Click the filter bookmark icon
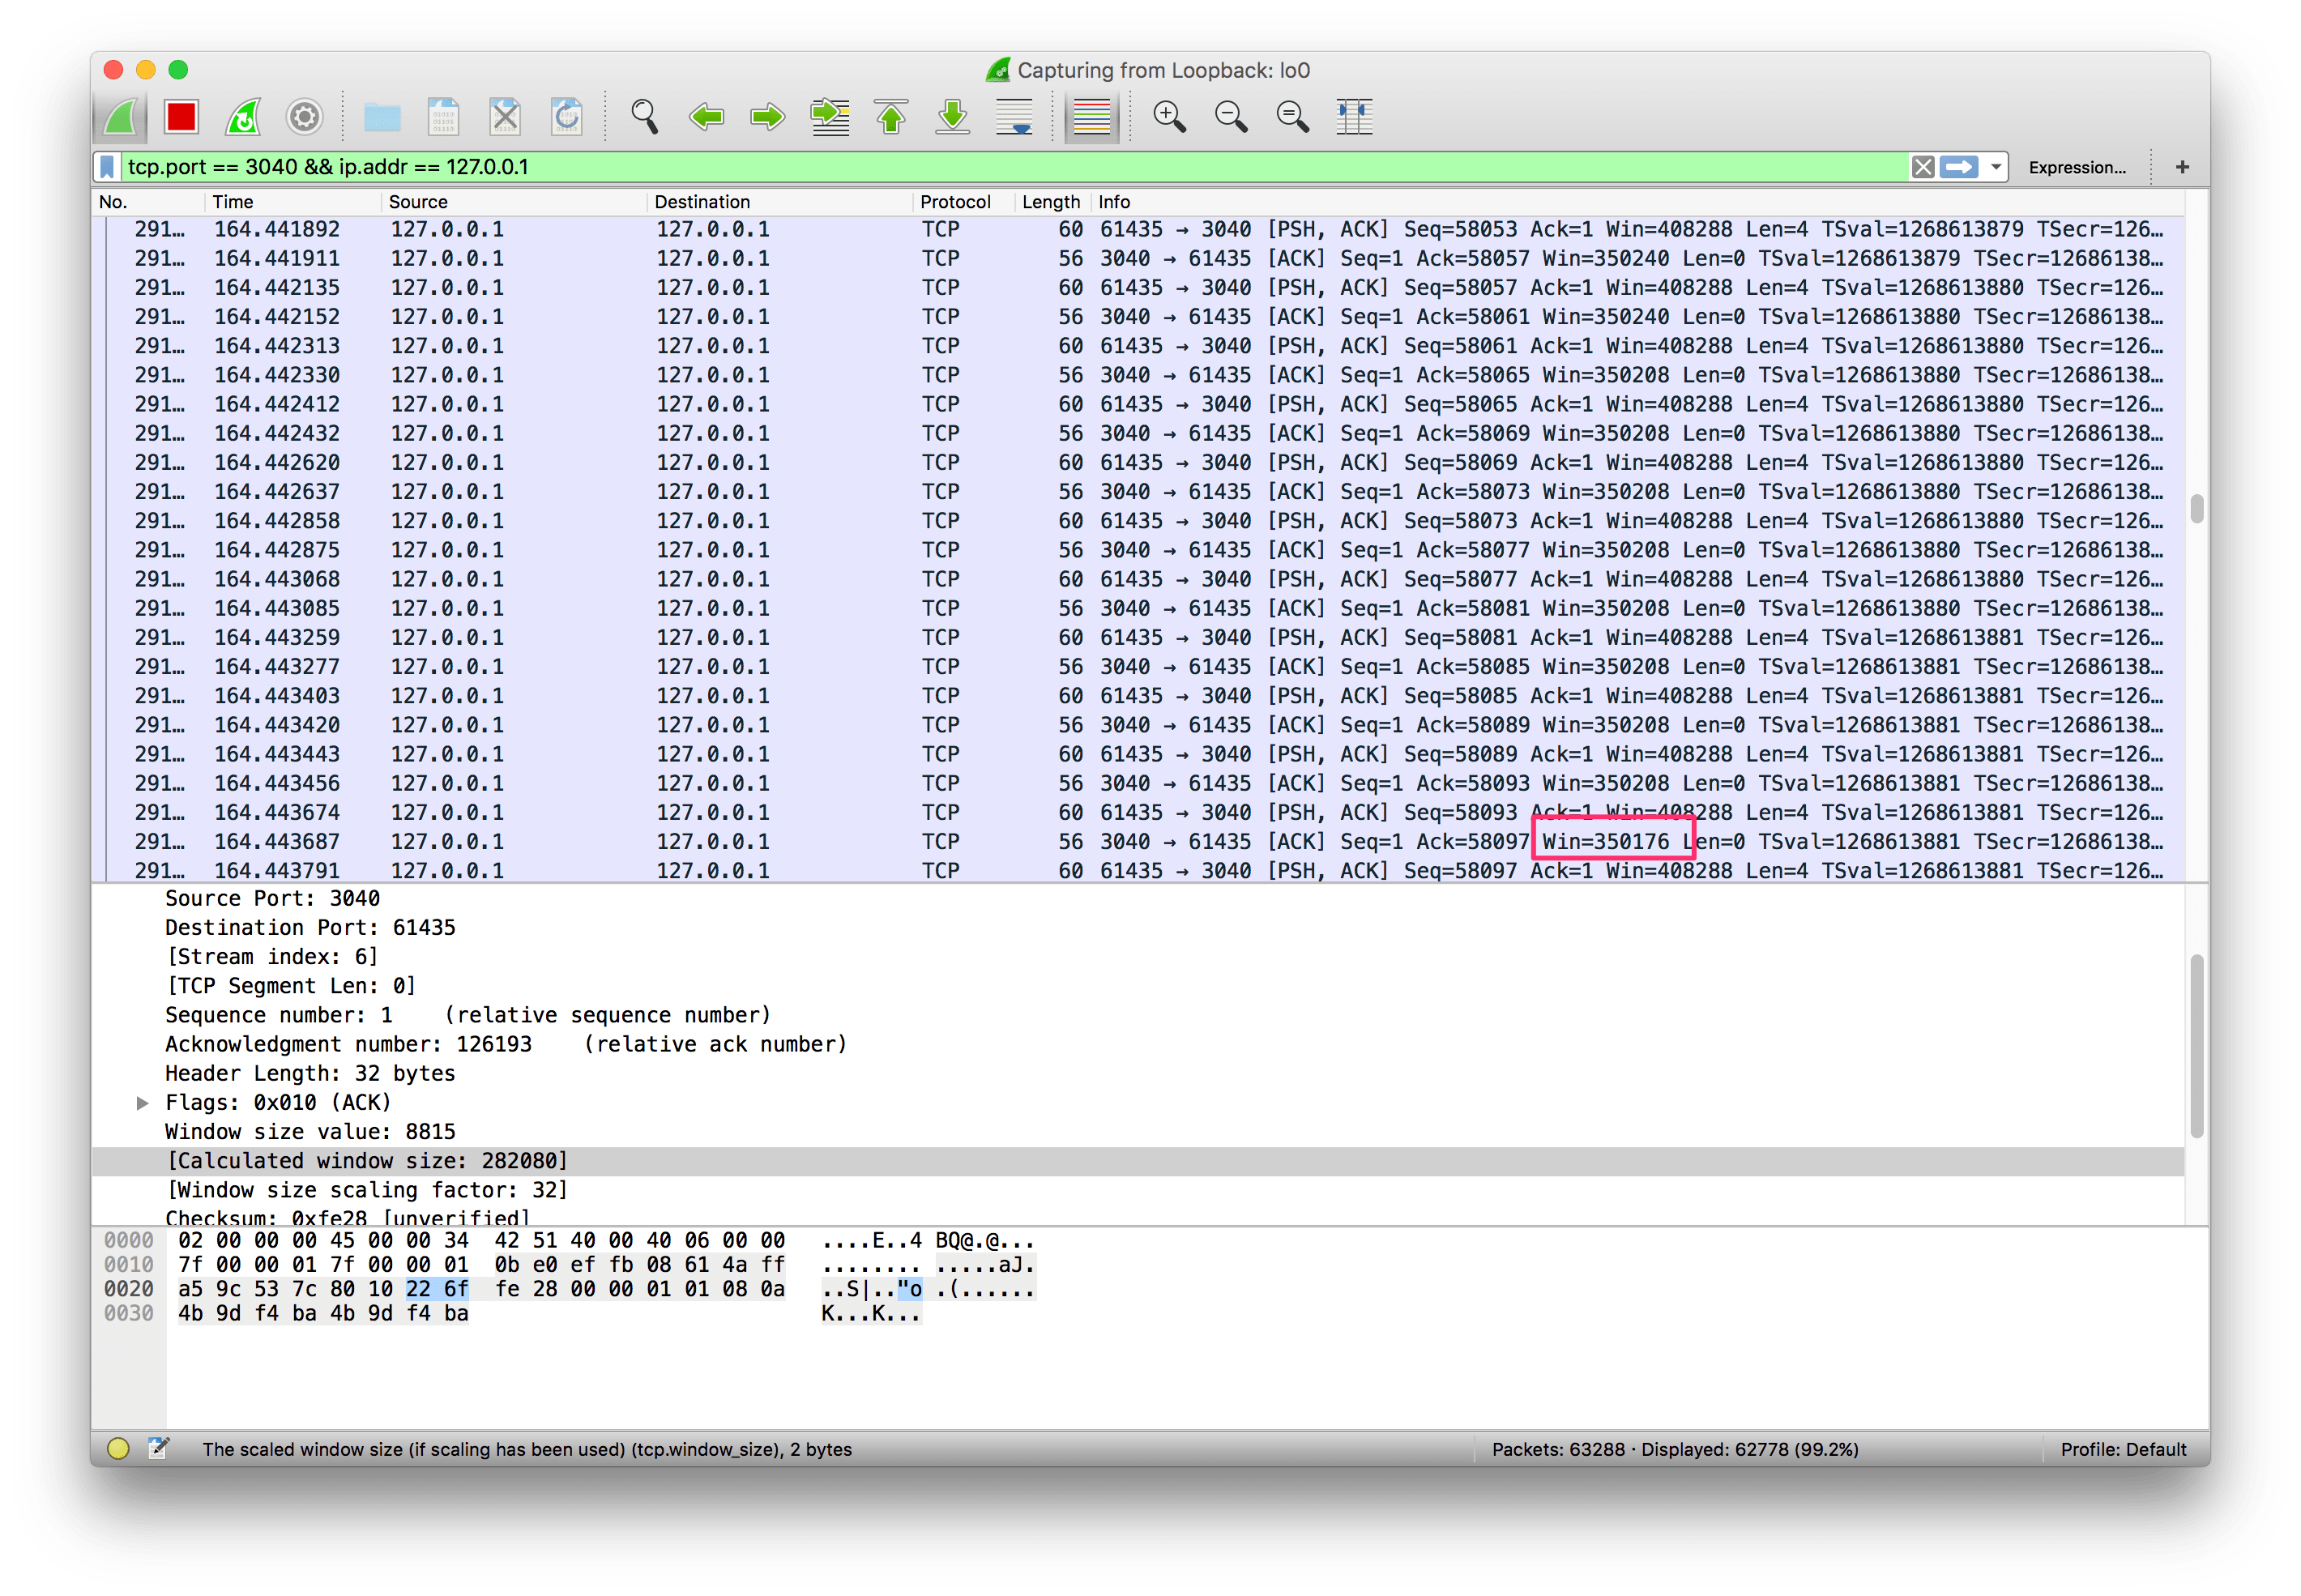Screen dimensions: 2301x1596 pyautogui.click(x=107, y=167)
